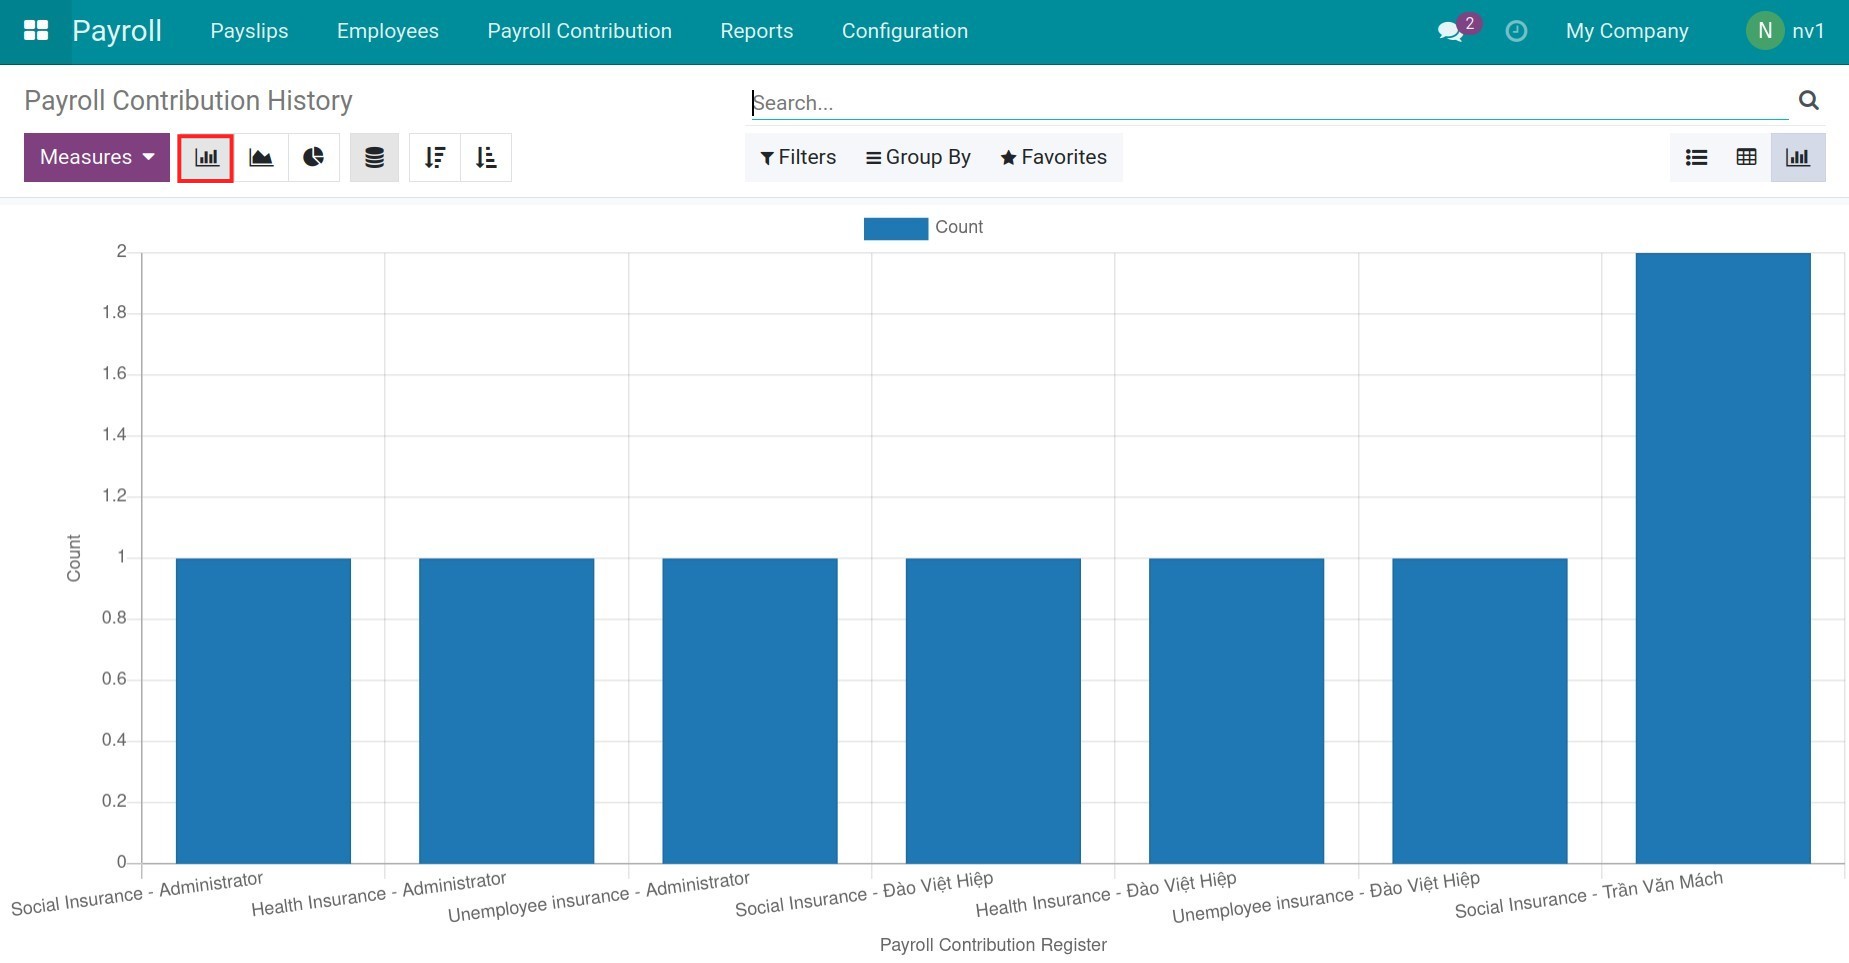This screenshot has width=1849, height=963.
Task: Open the pivot table view
Action: 1747,157
